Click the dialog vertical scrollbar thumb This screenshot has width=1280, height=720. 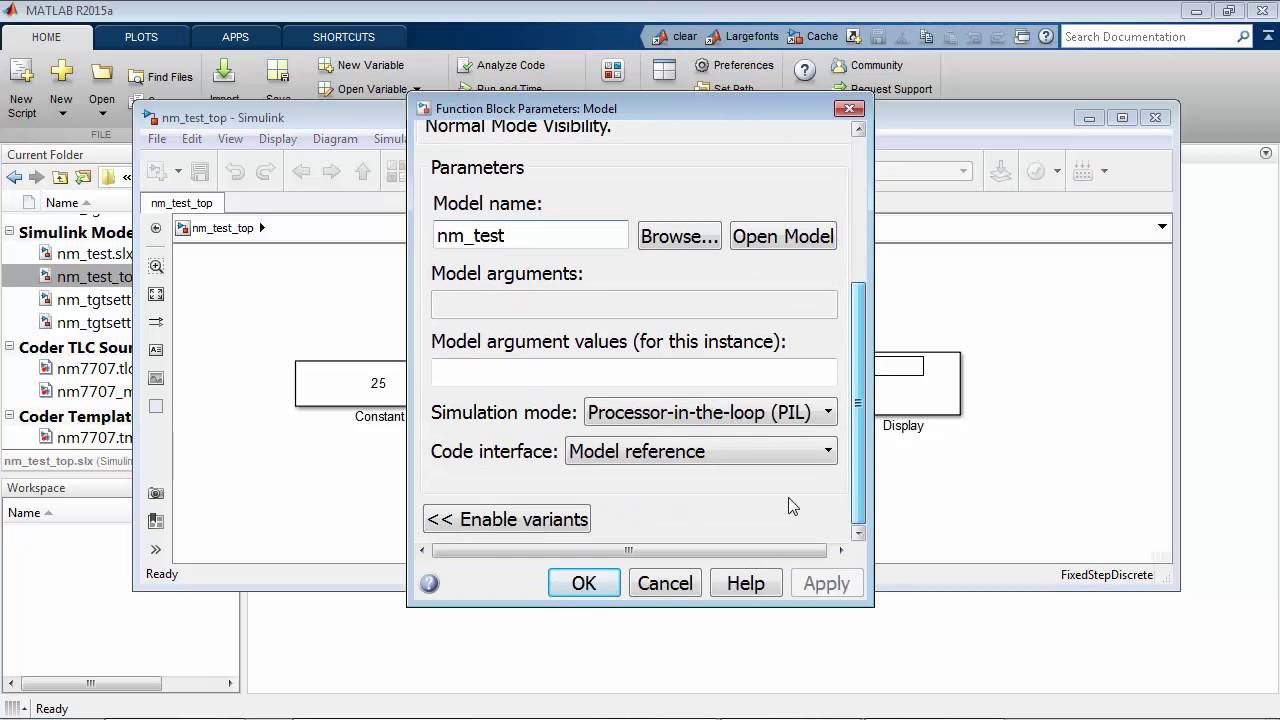[857, 402]
